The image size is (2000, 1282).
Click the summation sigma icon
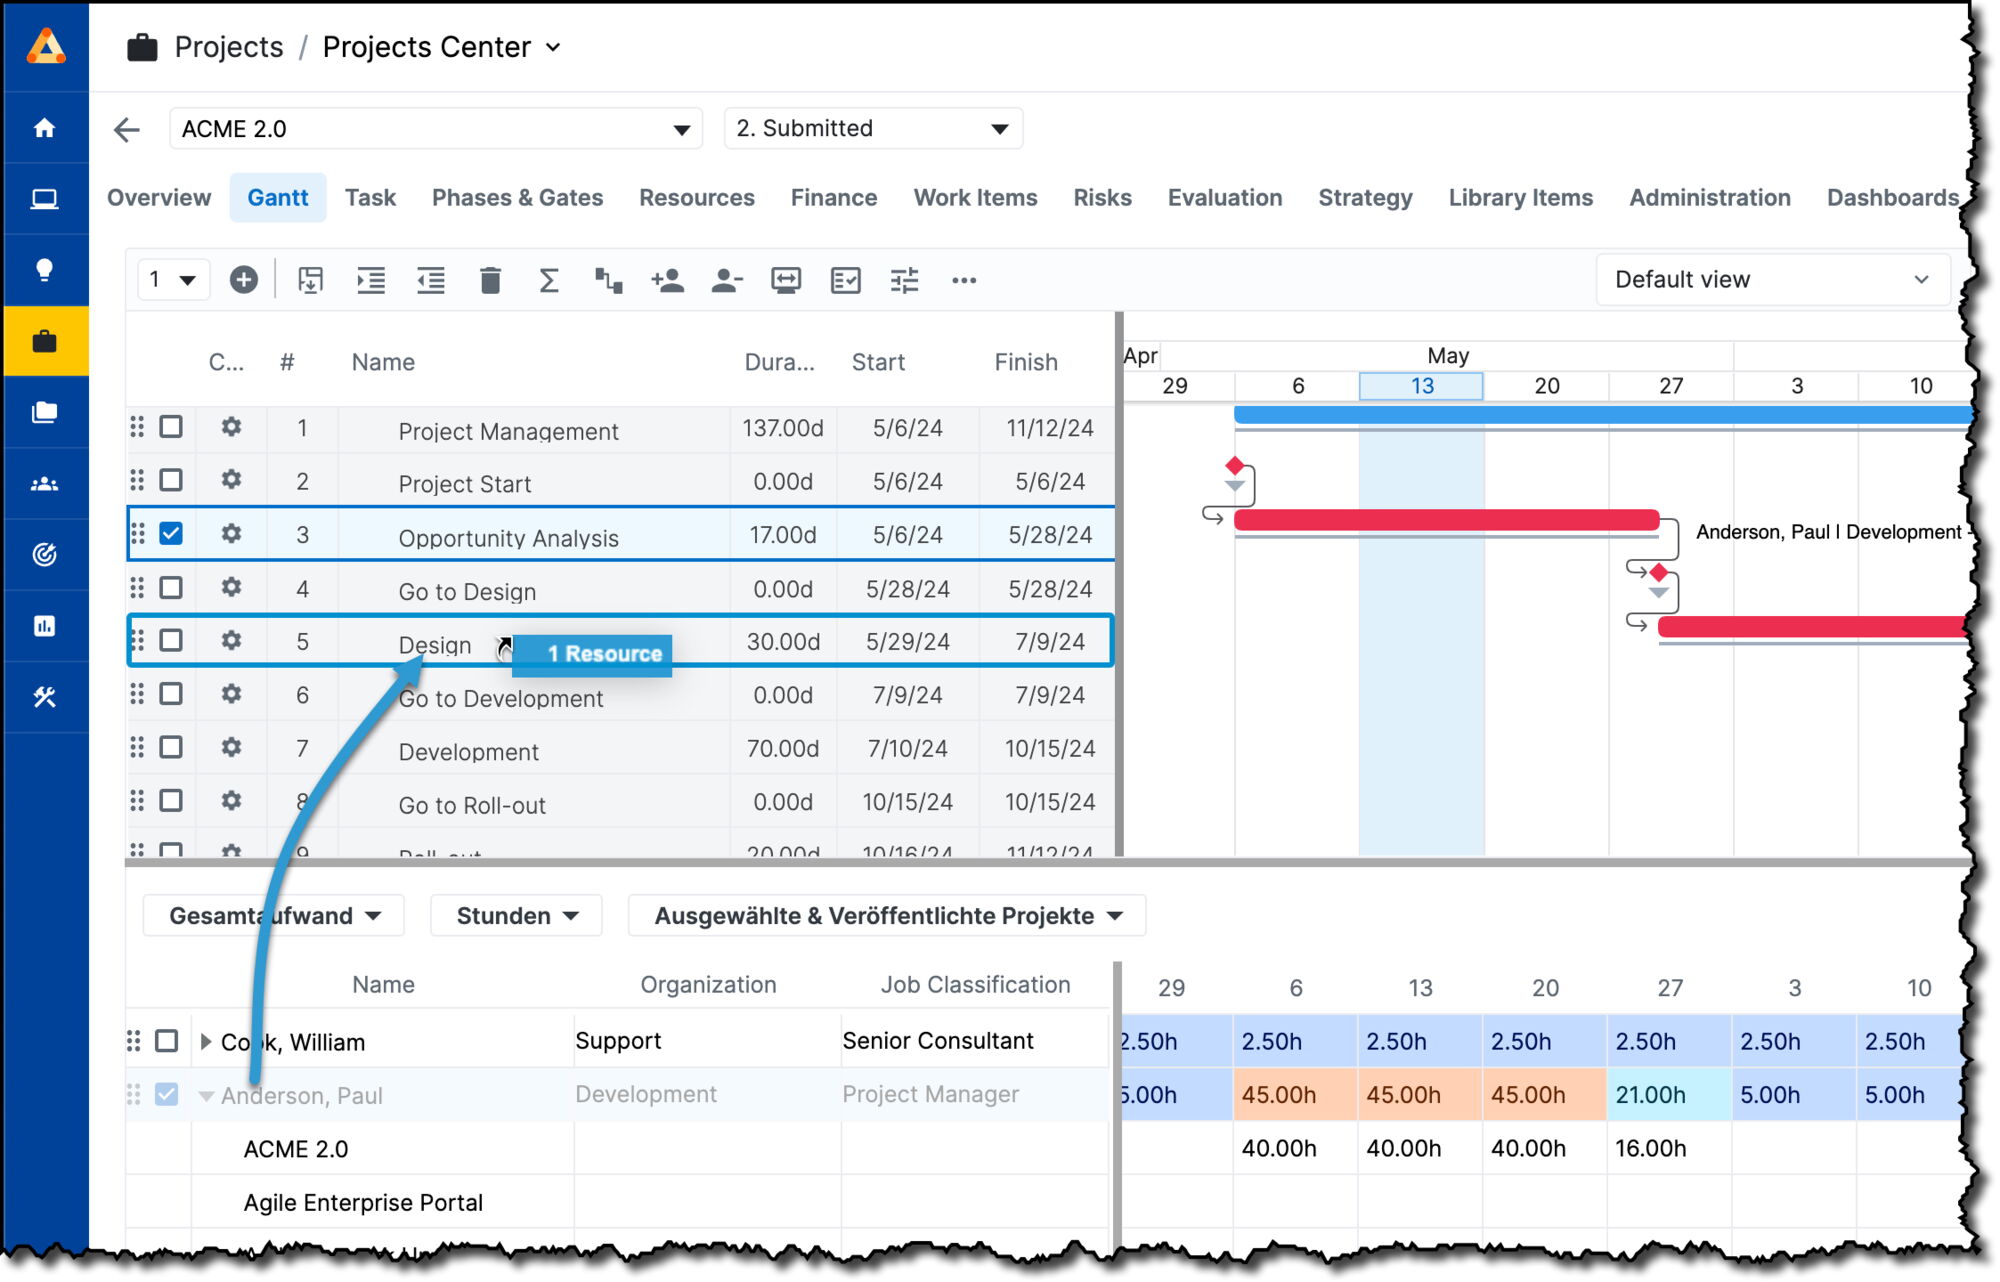549,280
